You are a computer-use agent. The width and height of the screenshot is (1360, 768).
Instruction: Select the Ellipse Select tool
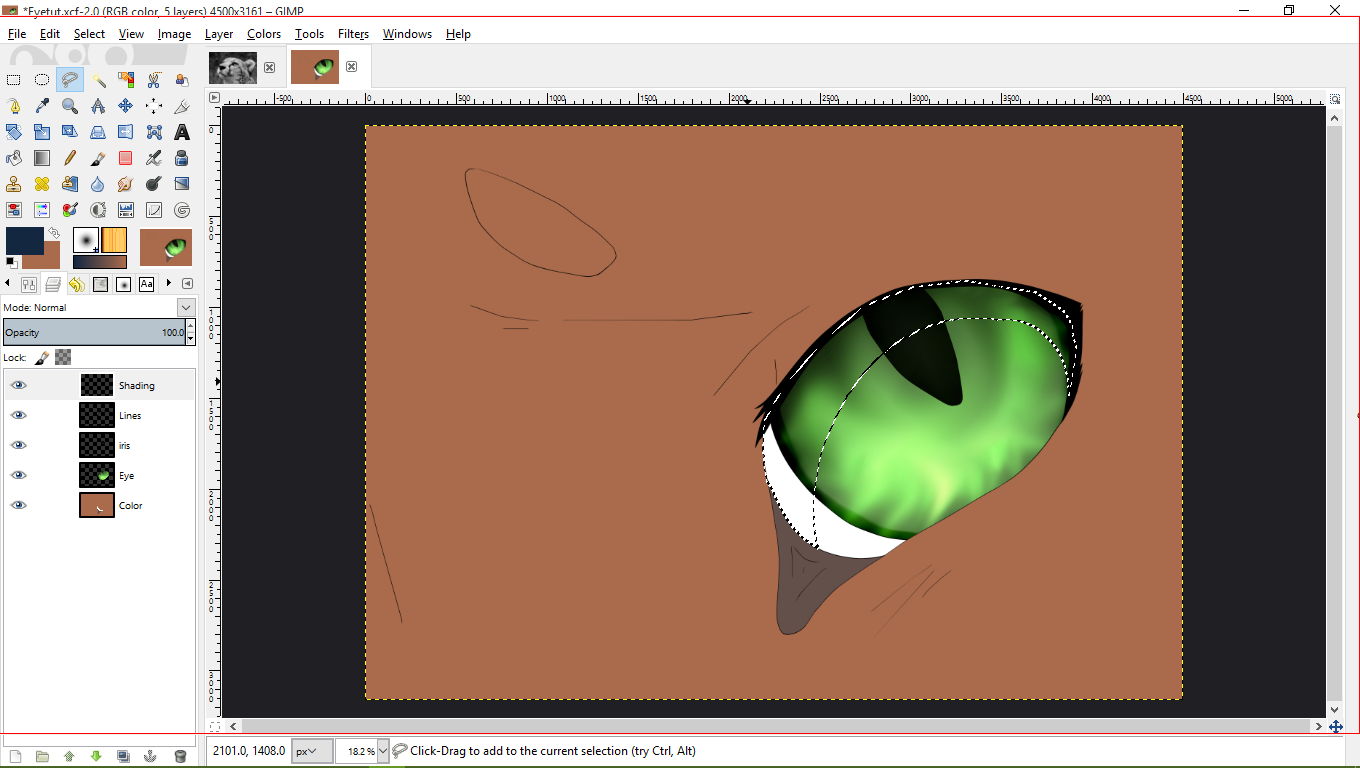(x=42, y=80)
